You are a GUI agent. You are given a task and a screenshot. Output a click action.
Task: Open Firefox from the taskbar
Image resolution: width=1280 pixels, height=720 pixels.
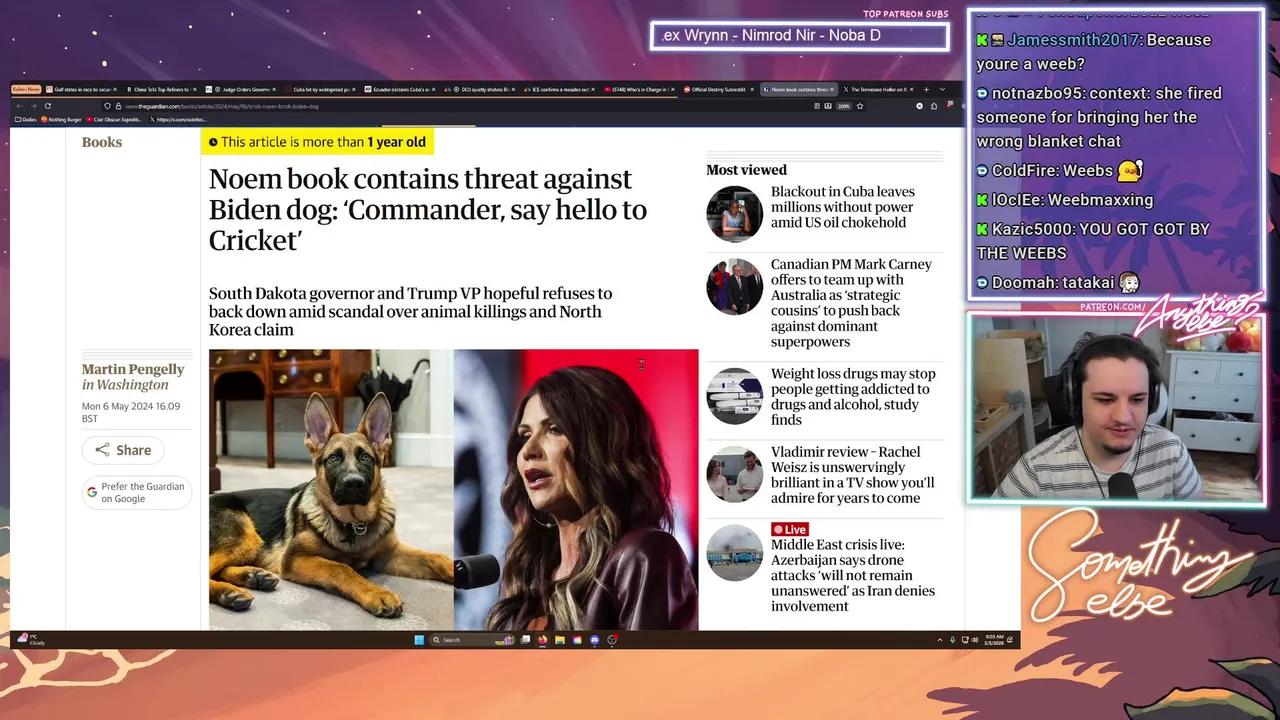point(542,640)
